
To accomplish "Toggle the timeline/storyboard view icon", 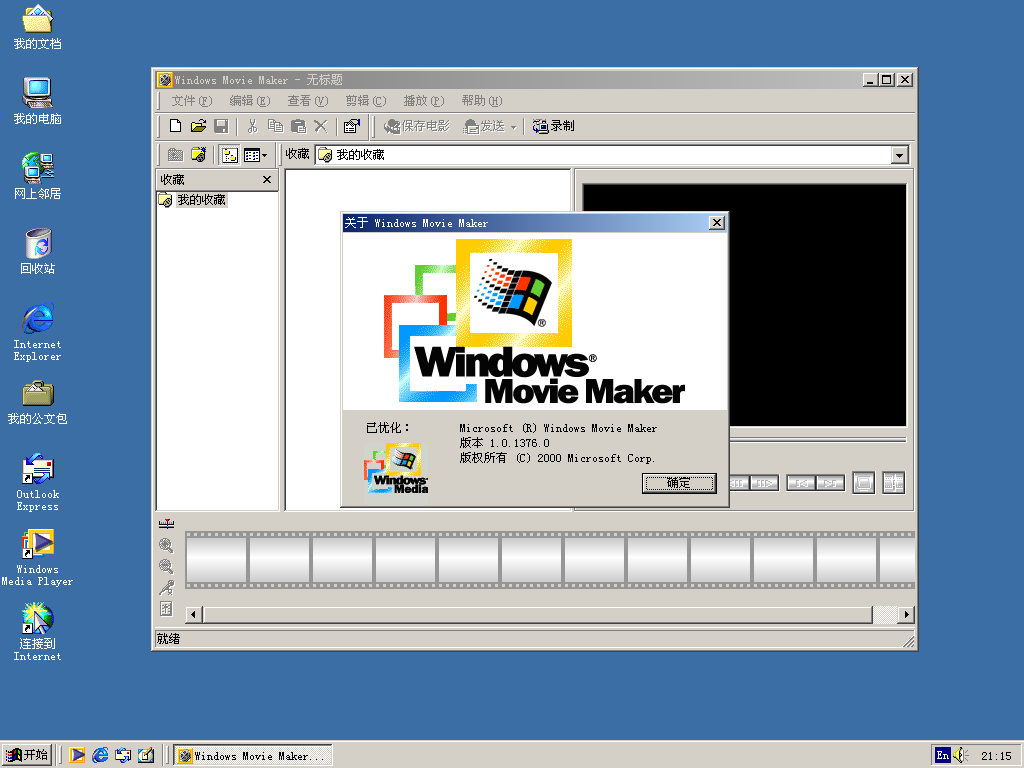I will pos(167,524).
